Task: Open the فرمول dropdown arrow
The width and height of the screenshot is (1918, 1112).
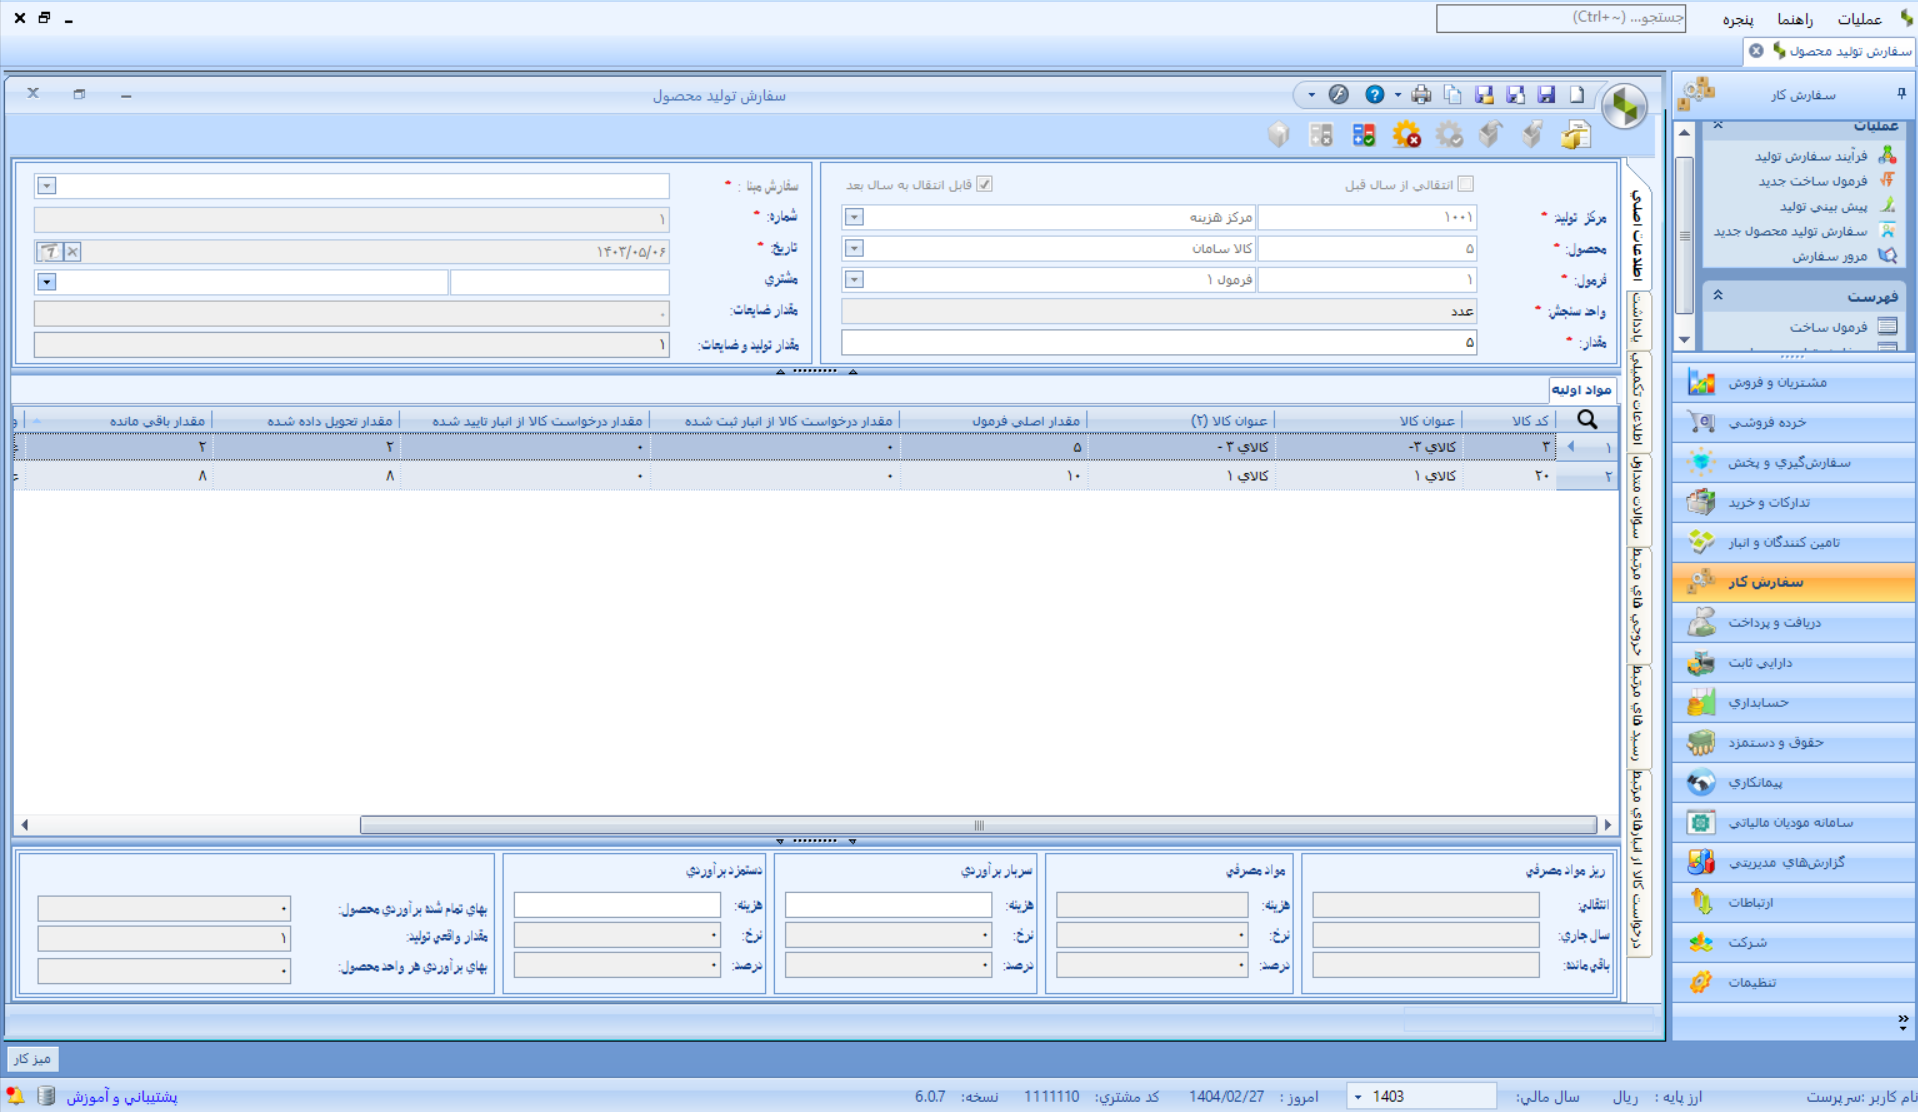Action: click(854, 280)
